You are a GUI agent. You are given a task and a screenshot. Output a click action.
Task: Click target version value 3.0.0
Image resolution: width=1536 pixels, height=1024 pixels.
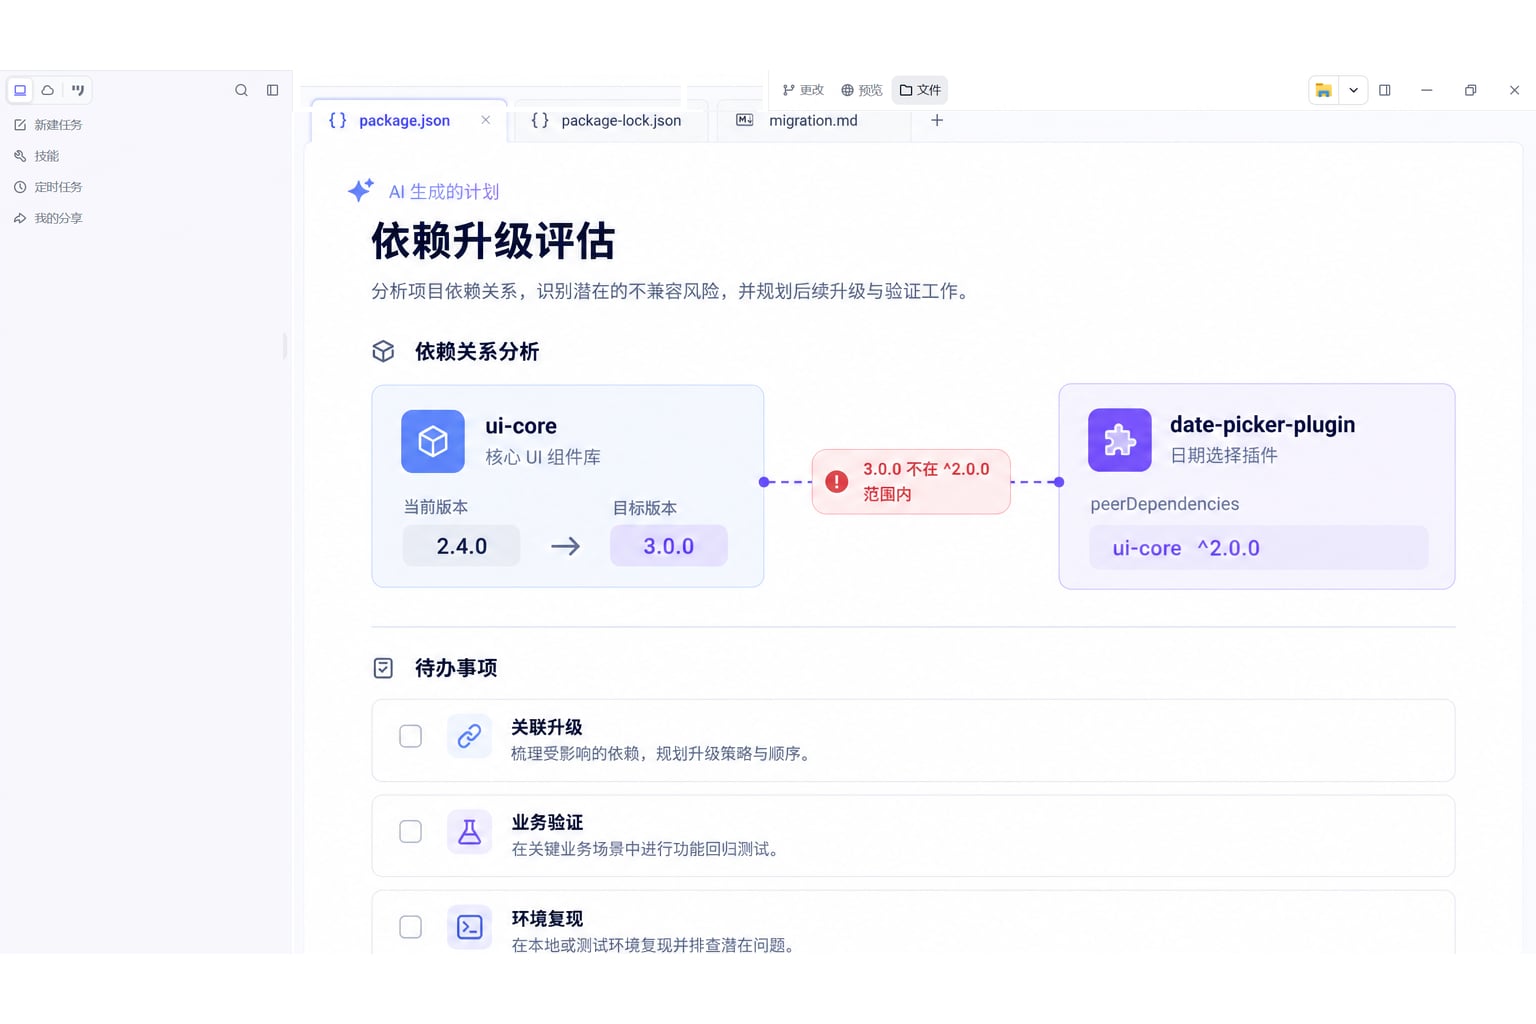click(x=669, y=546)
